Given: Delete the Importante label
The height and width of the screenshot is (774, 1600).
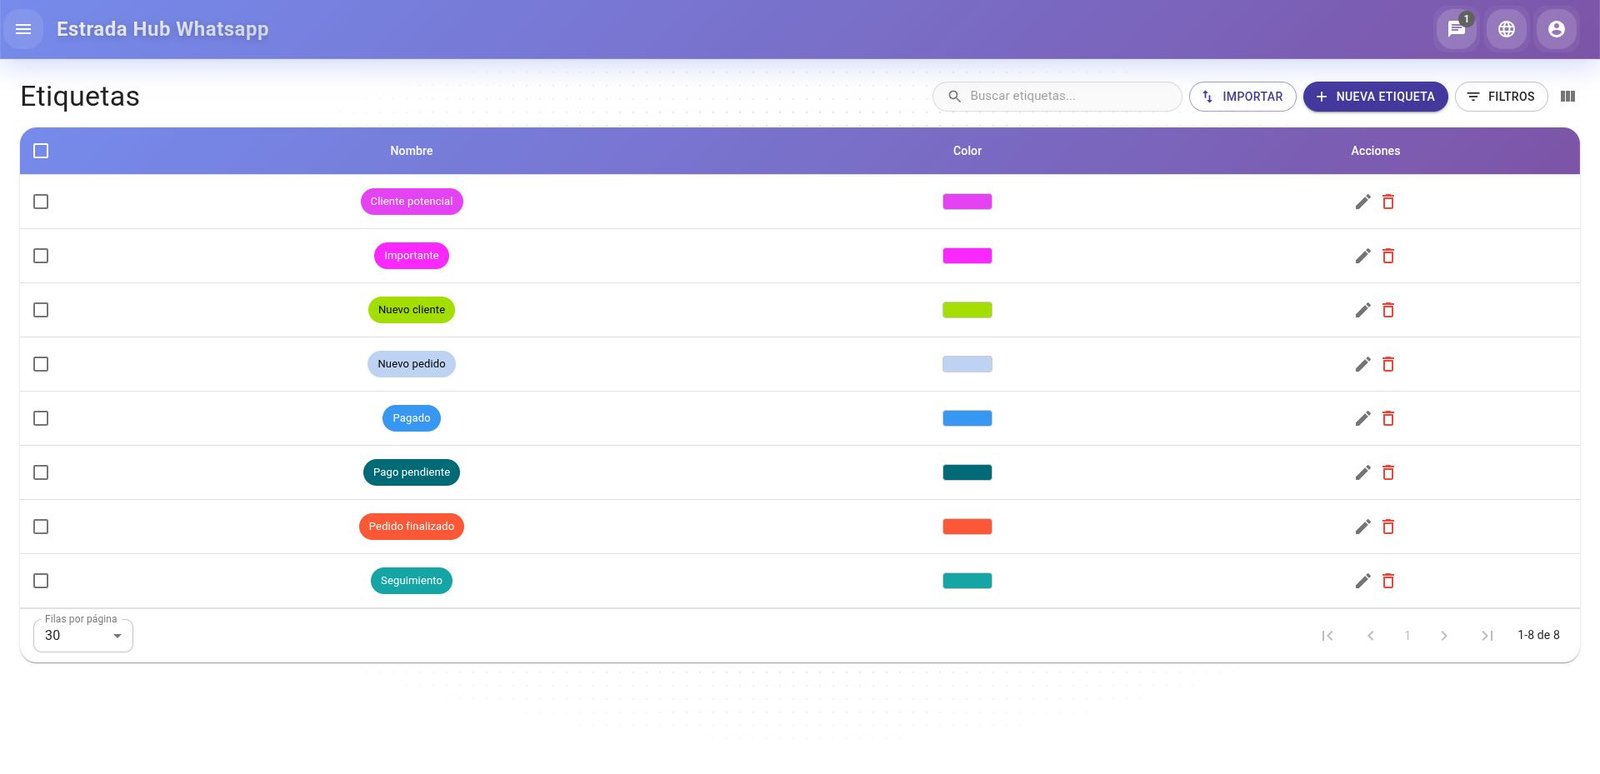Looking at the screenshot, I should [1388, 256].
